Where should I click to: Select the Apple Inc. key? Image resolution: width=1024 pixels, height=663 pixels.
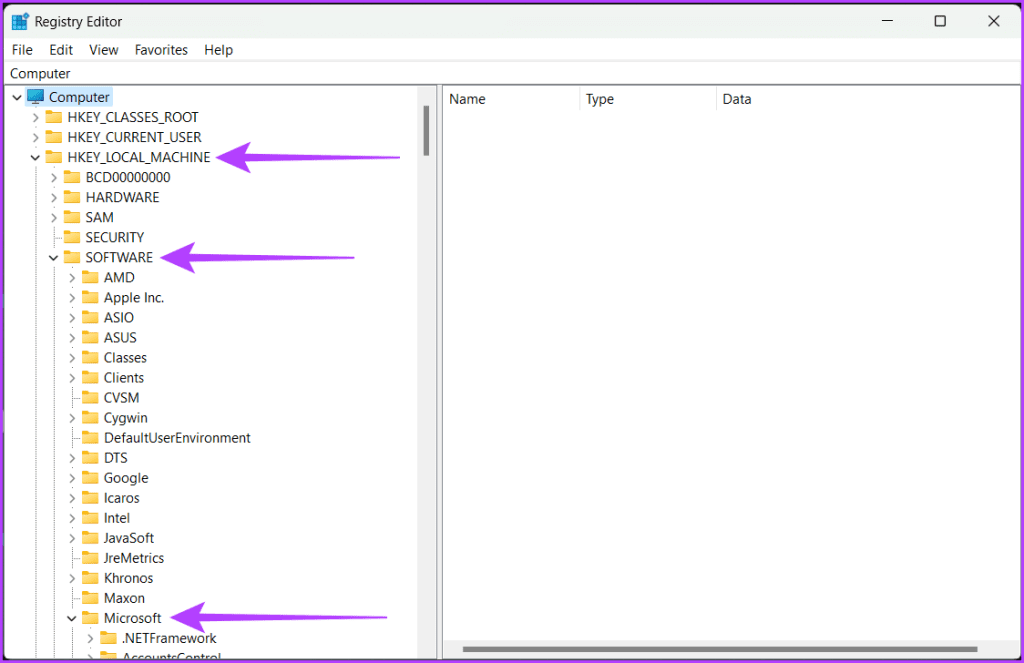[x=134, y=298]
